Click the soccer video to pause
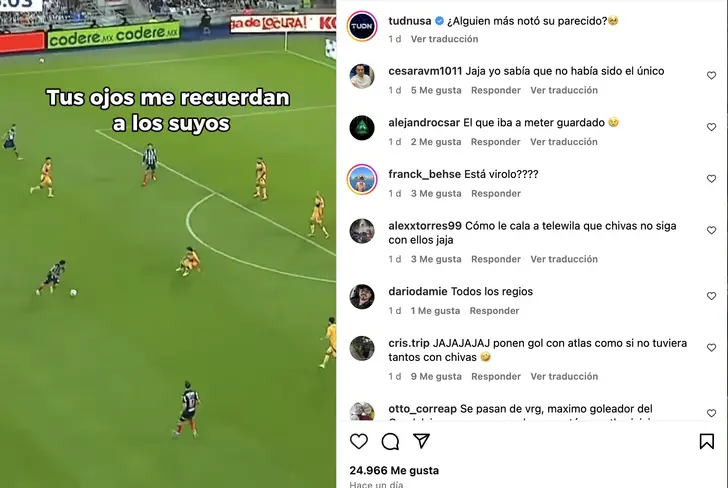Viewport: 728px width, 488px height. click(x=168, y=244)
